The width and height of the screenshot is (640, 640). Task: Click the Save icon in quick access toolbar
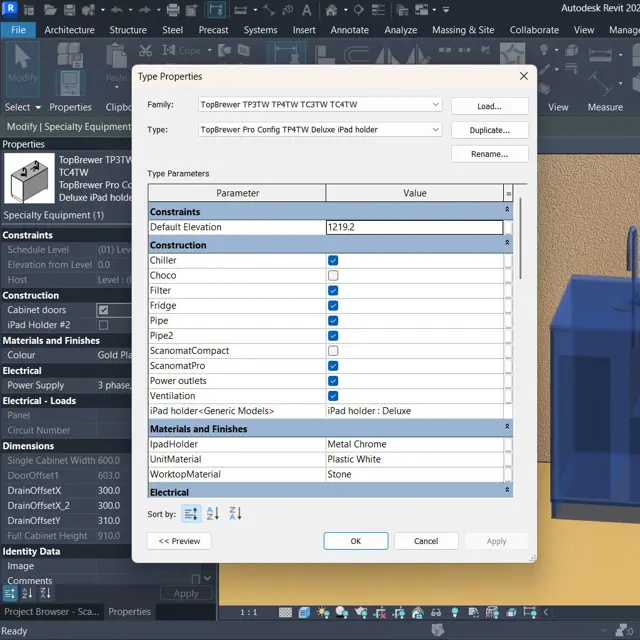[69, 10]
